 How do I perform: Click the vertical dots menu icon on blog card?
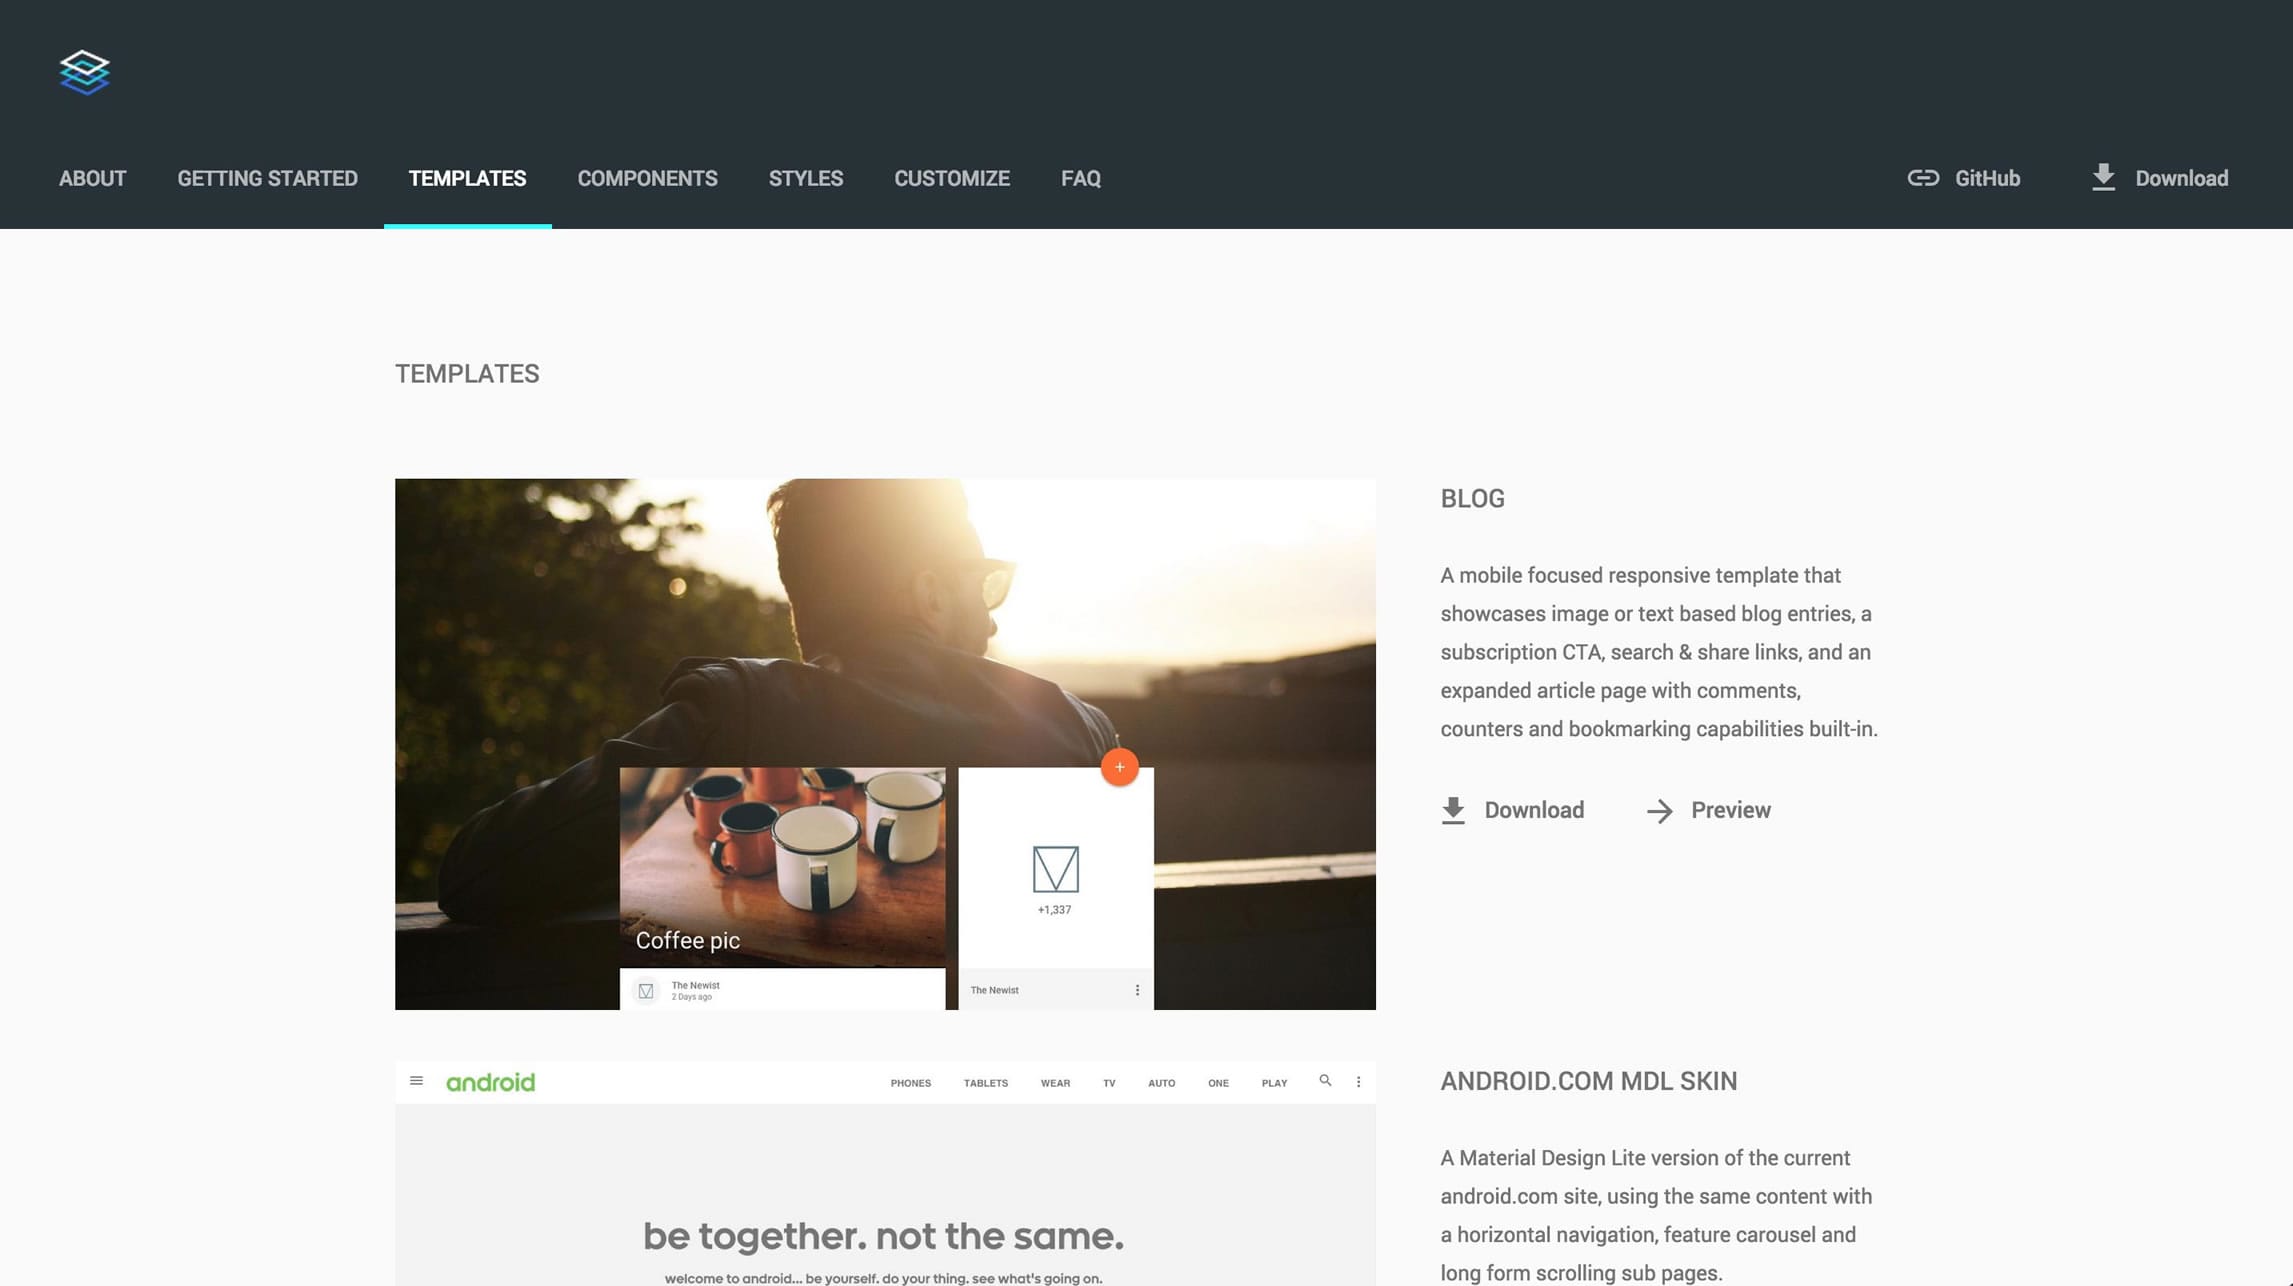pos(1137,989)
